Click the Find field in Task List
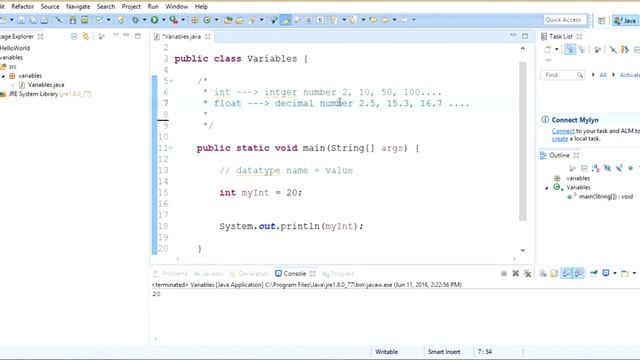Viewport: 640px width, 360px height. click(x=562, y=75)
